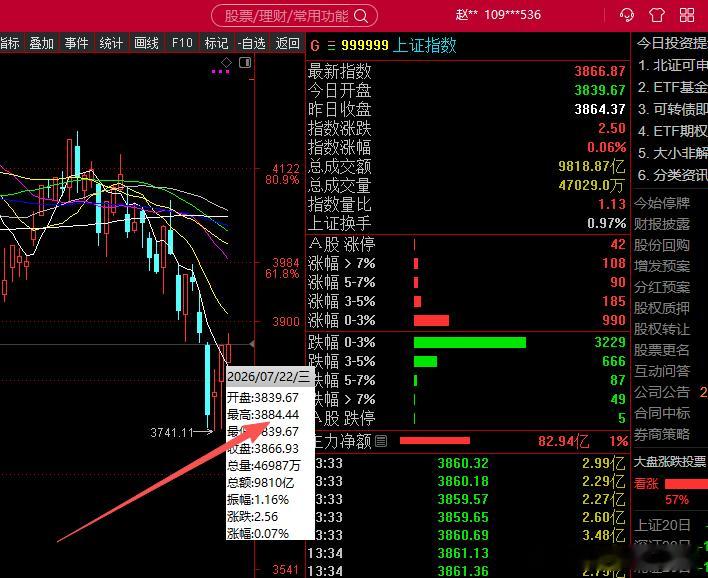Open news item 3. 可转债
This screenshot has height=578, width=708.
coord(672,109)
